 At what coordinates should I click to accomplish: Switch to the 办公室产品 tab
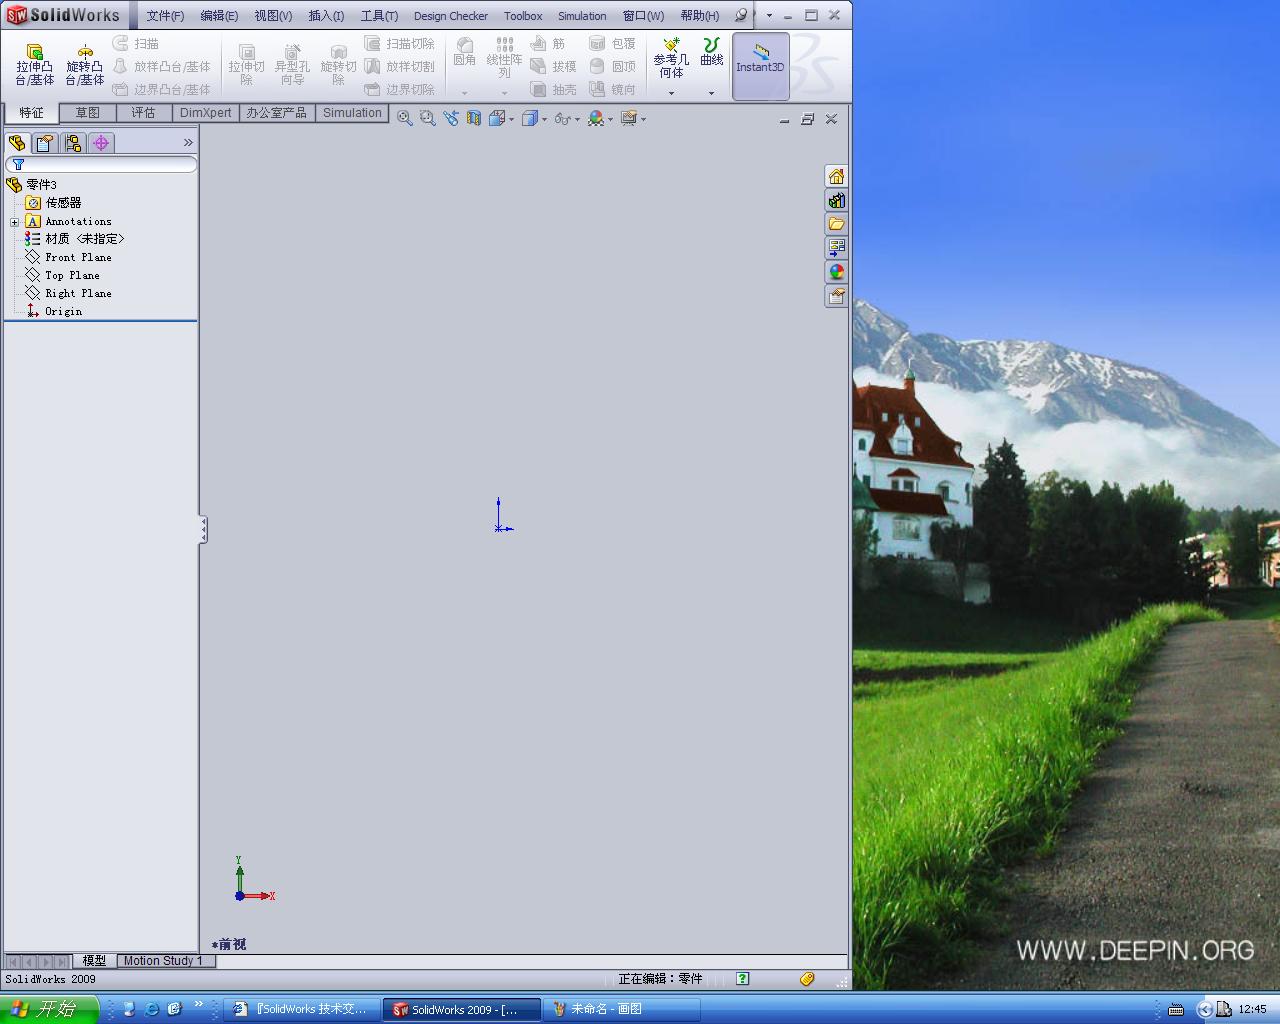pyautogui.click(x=277, y=113)
